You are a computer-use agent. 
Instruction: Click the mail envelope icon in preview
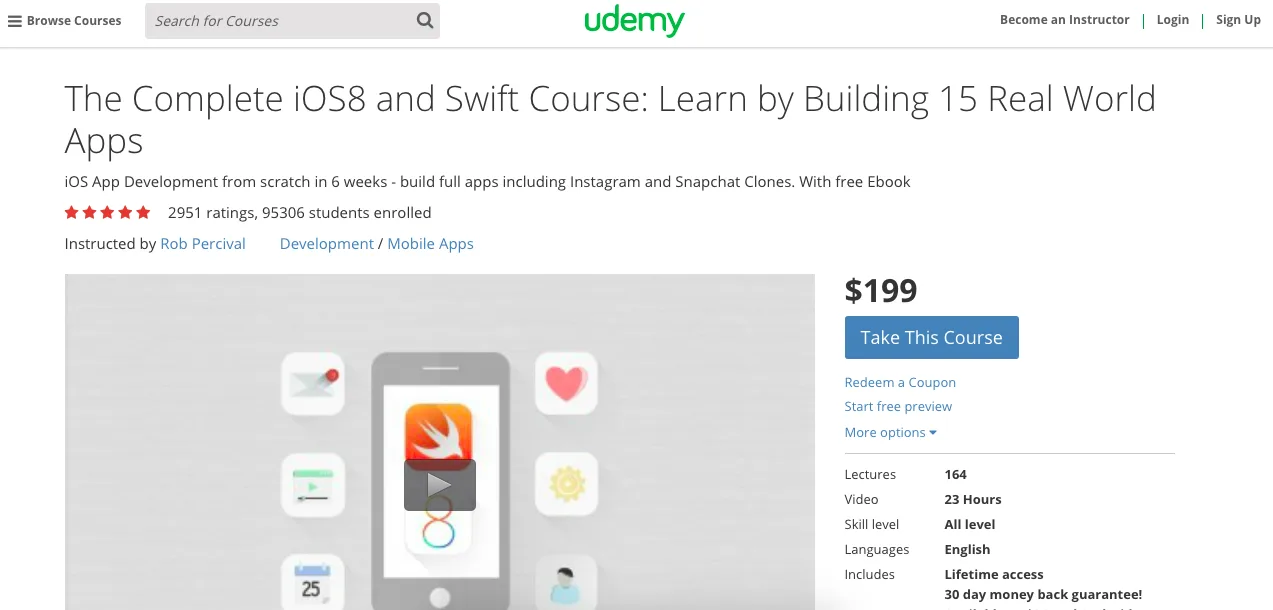313,383
